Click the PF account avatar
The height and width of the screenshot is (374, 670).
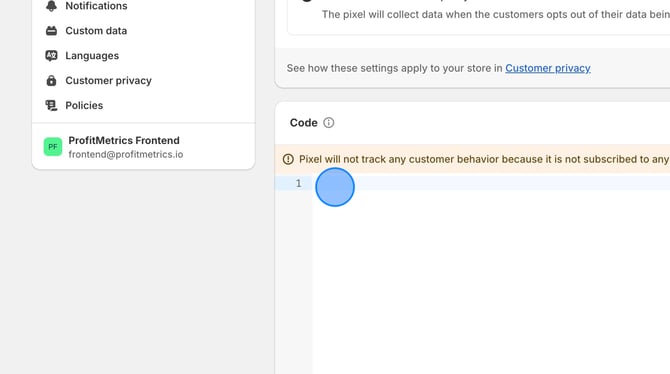point(53,147)
